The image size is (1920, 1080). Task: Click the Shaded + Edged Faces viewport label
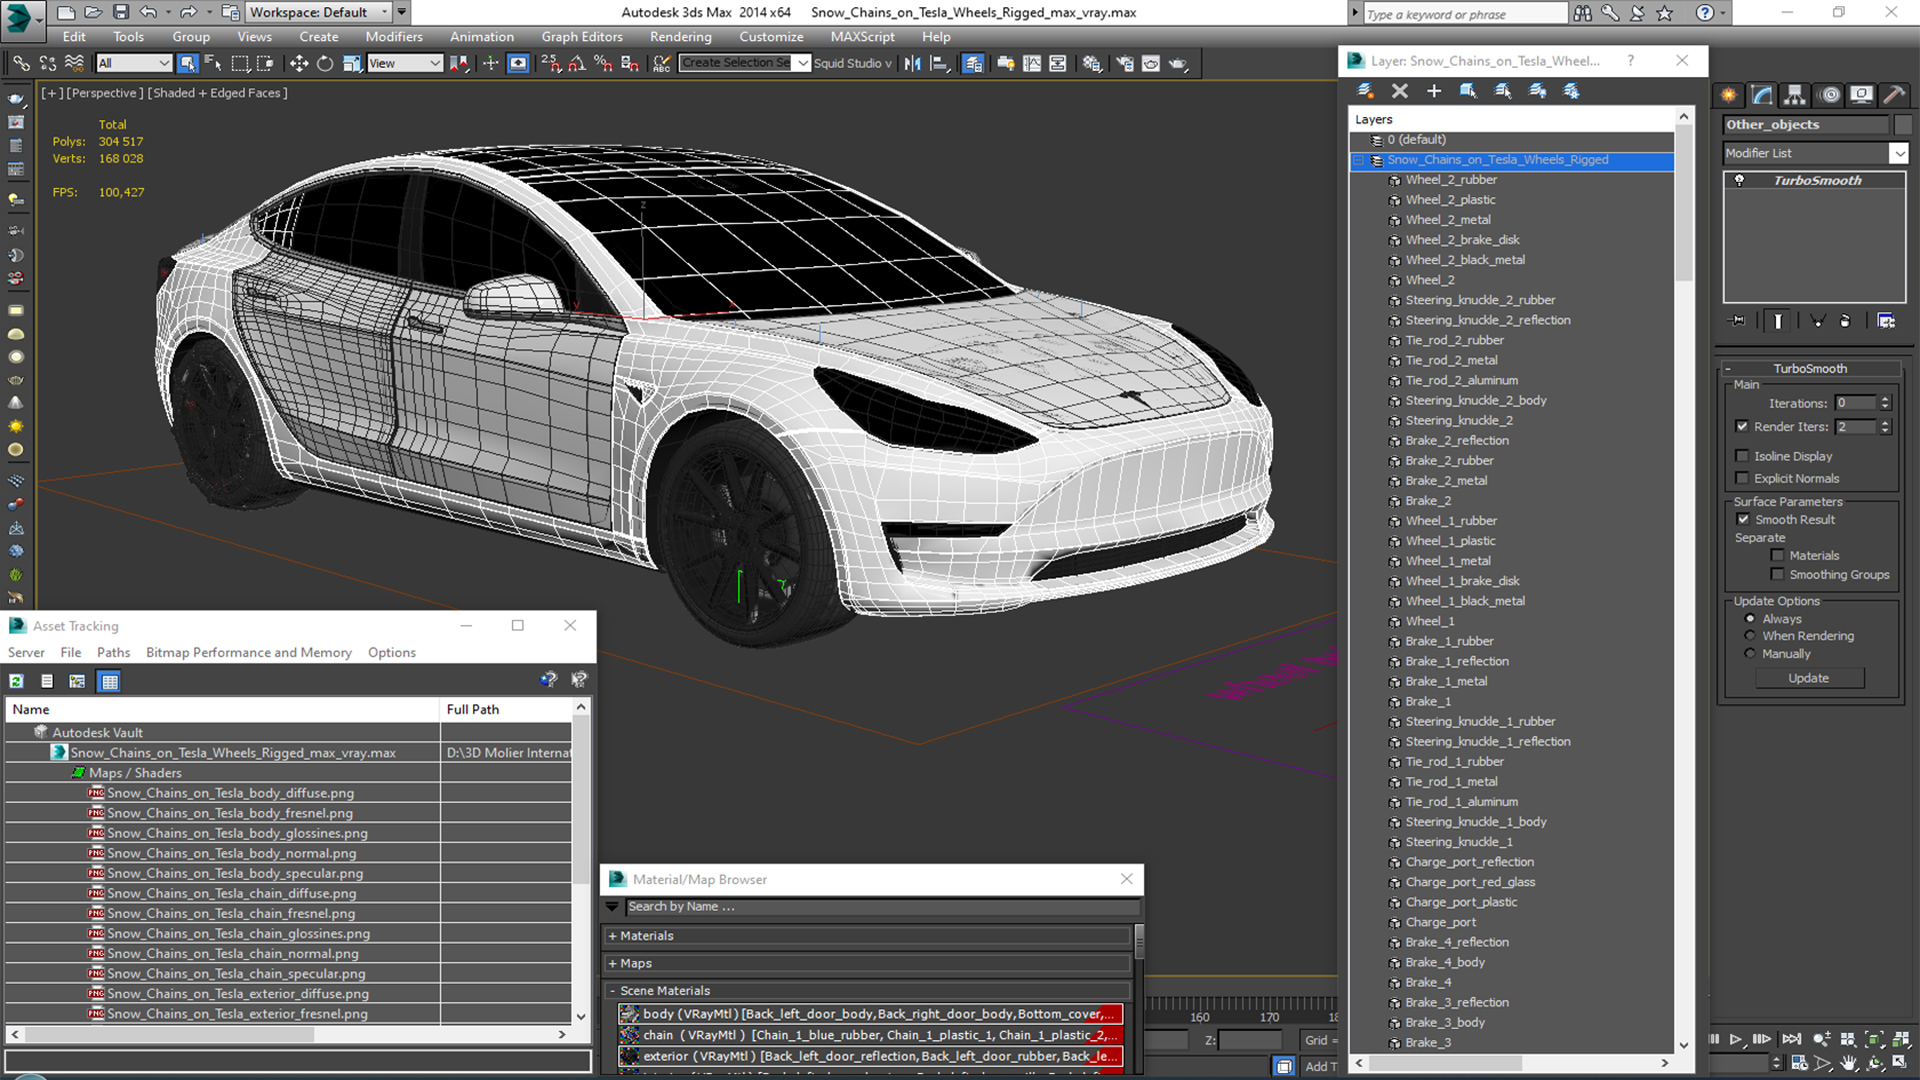point(217,93)
